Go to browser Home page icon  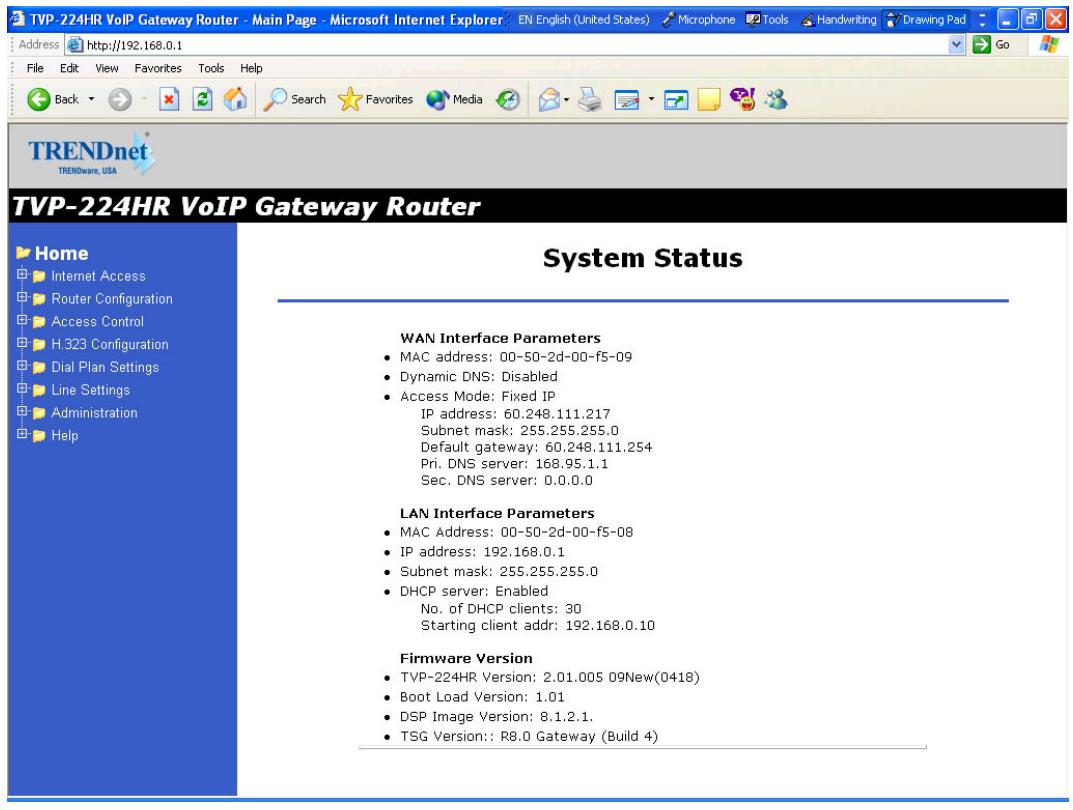point(235,100)
